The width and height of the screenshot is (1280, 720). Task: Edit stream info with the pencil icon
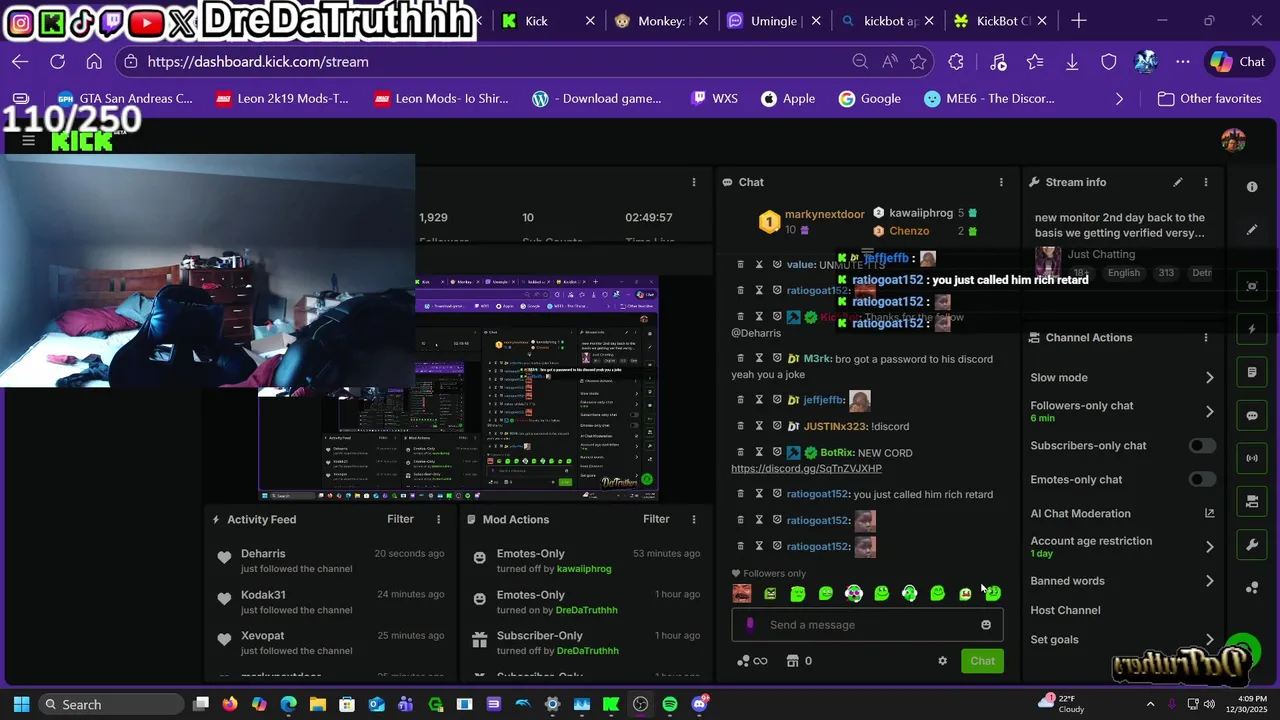pos(1178,182)
